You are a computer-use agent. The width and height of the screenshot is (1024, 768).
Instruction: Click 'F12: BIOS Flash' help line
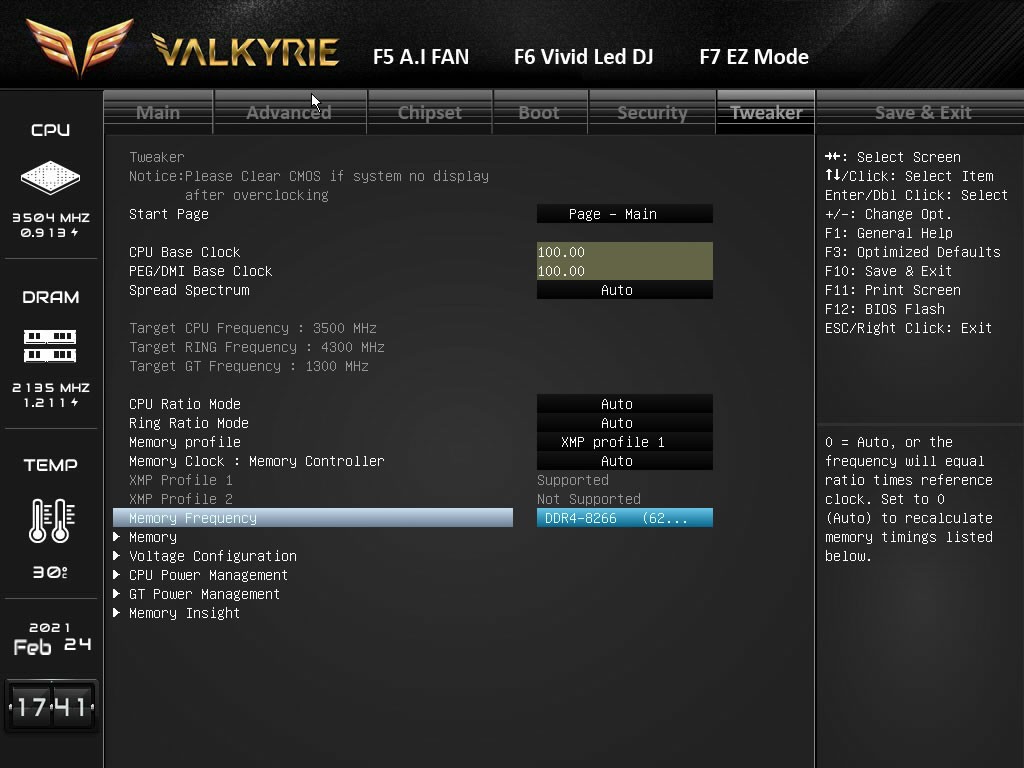(885, 309)
